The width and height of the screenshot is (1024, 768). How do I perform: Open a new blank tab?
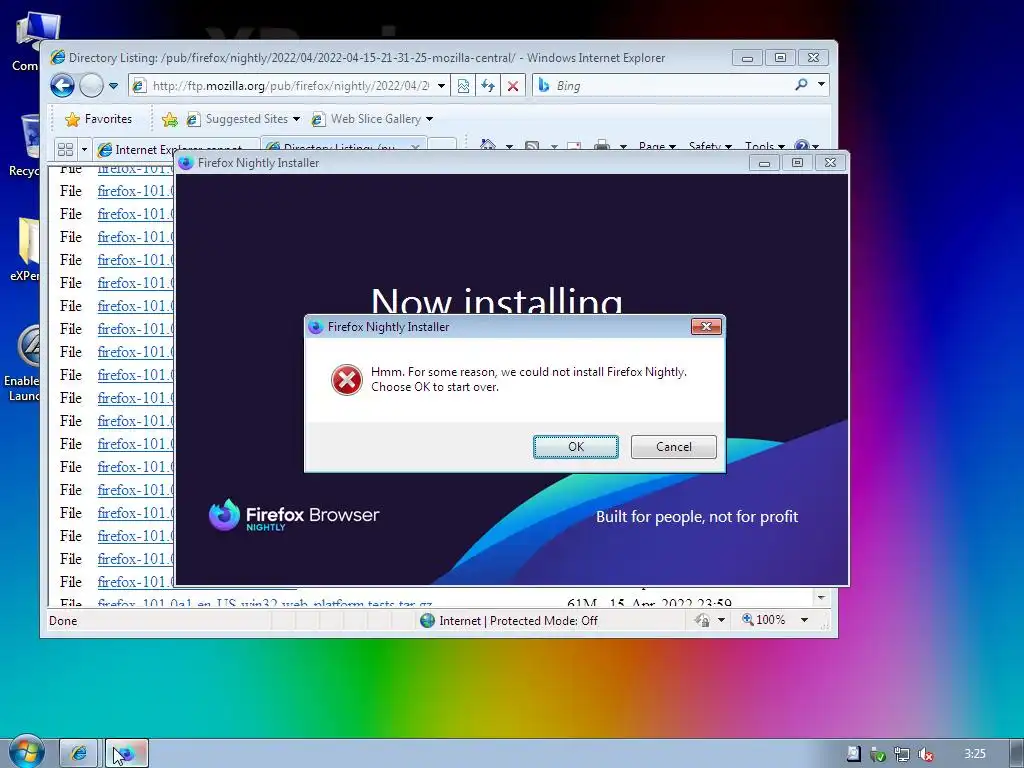[x=441, y=146]
